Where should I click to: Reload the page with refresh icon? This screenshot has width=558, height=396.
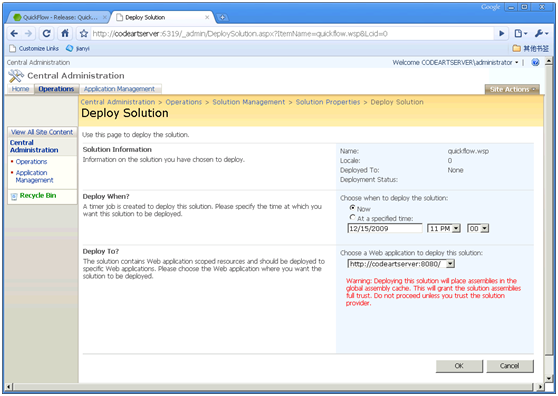[x=46, y=33]
